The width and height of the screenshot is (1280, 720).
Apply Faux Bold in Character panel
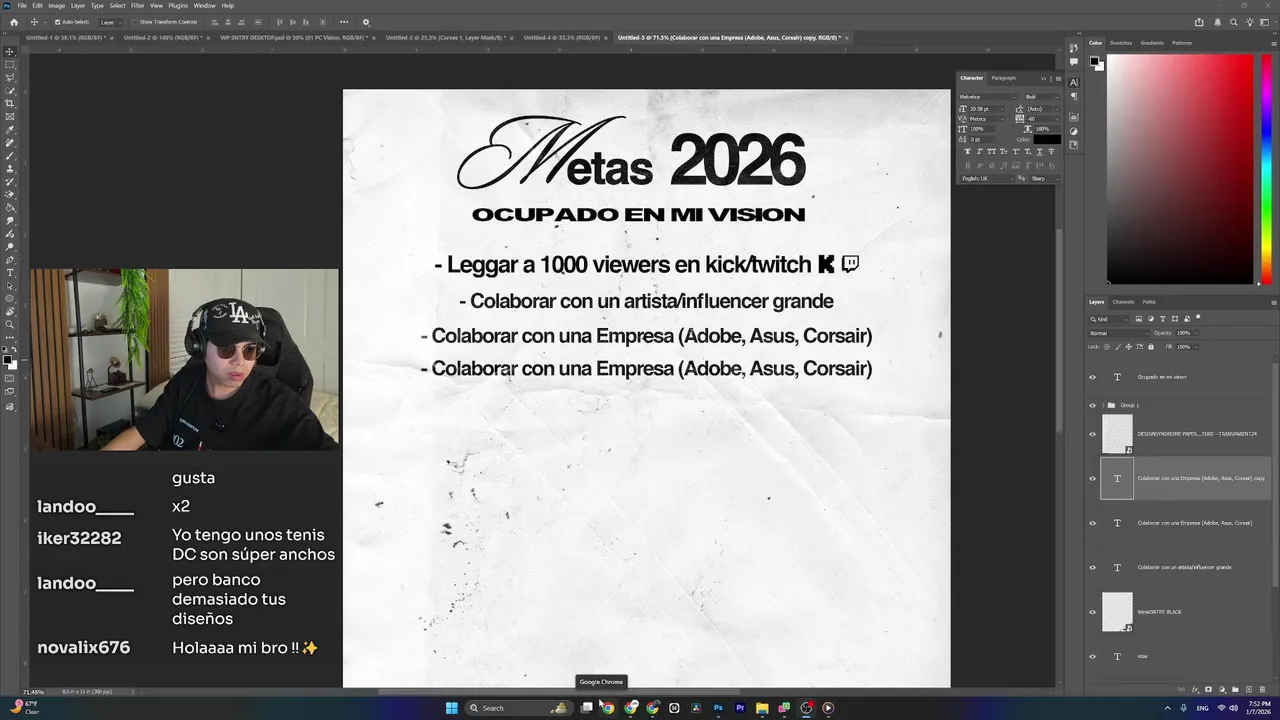click(968, 151)
